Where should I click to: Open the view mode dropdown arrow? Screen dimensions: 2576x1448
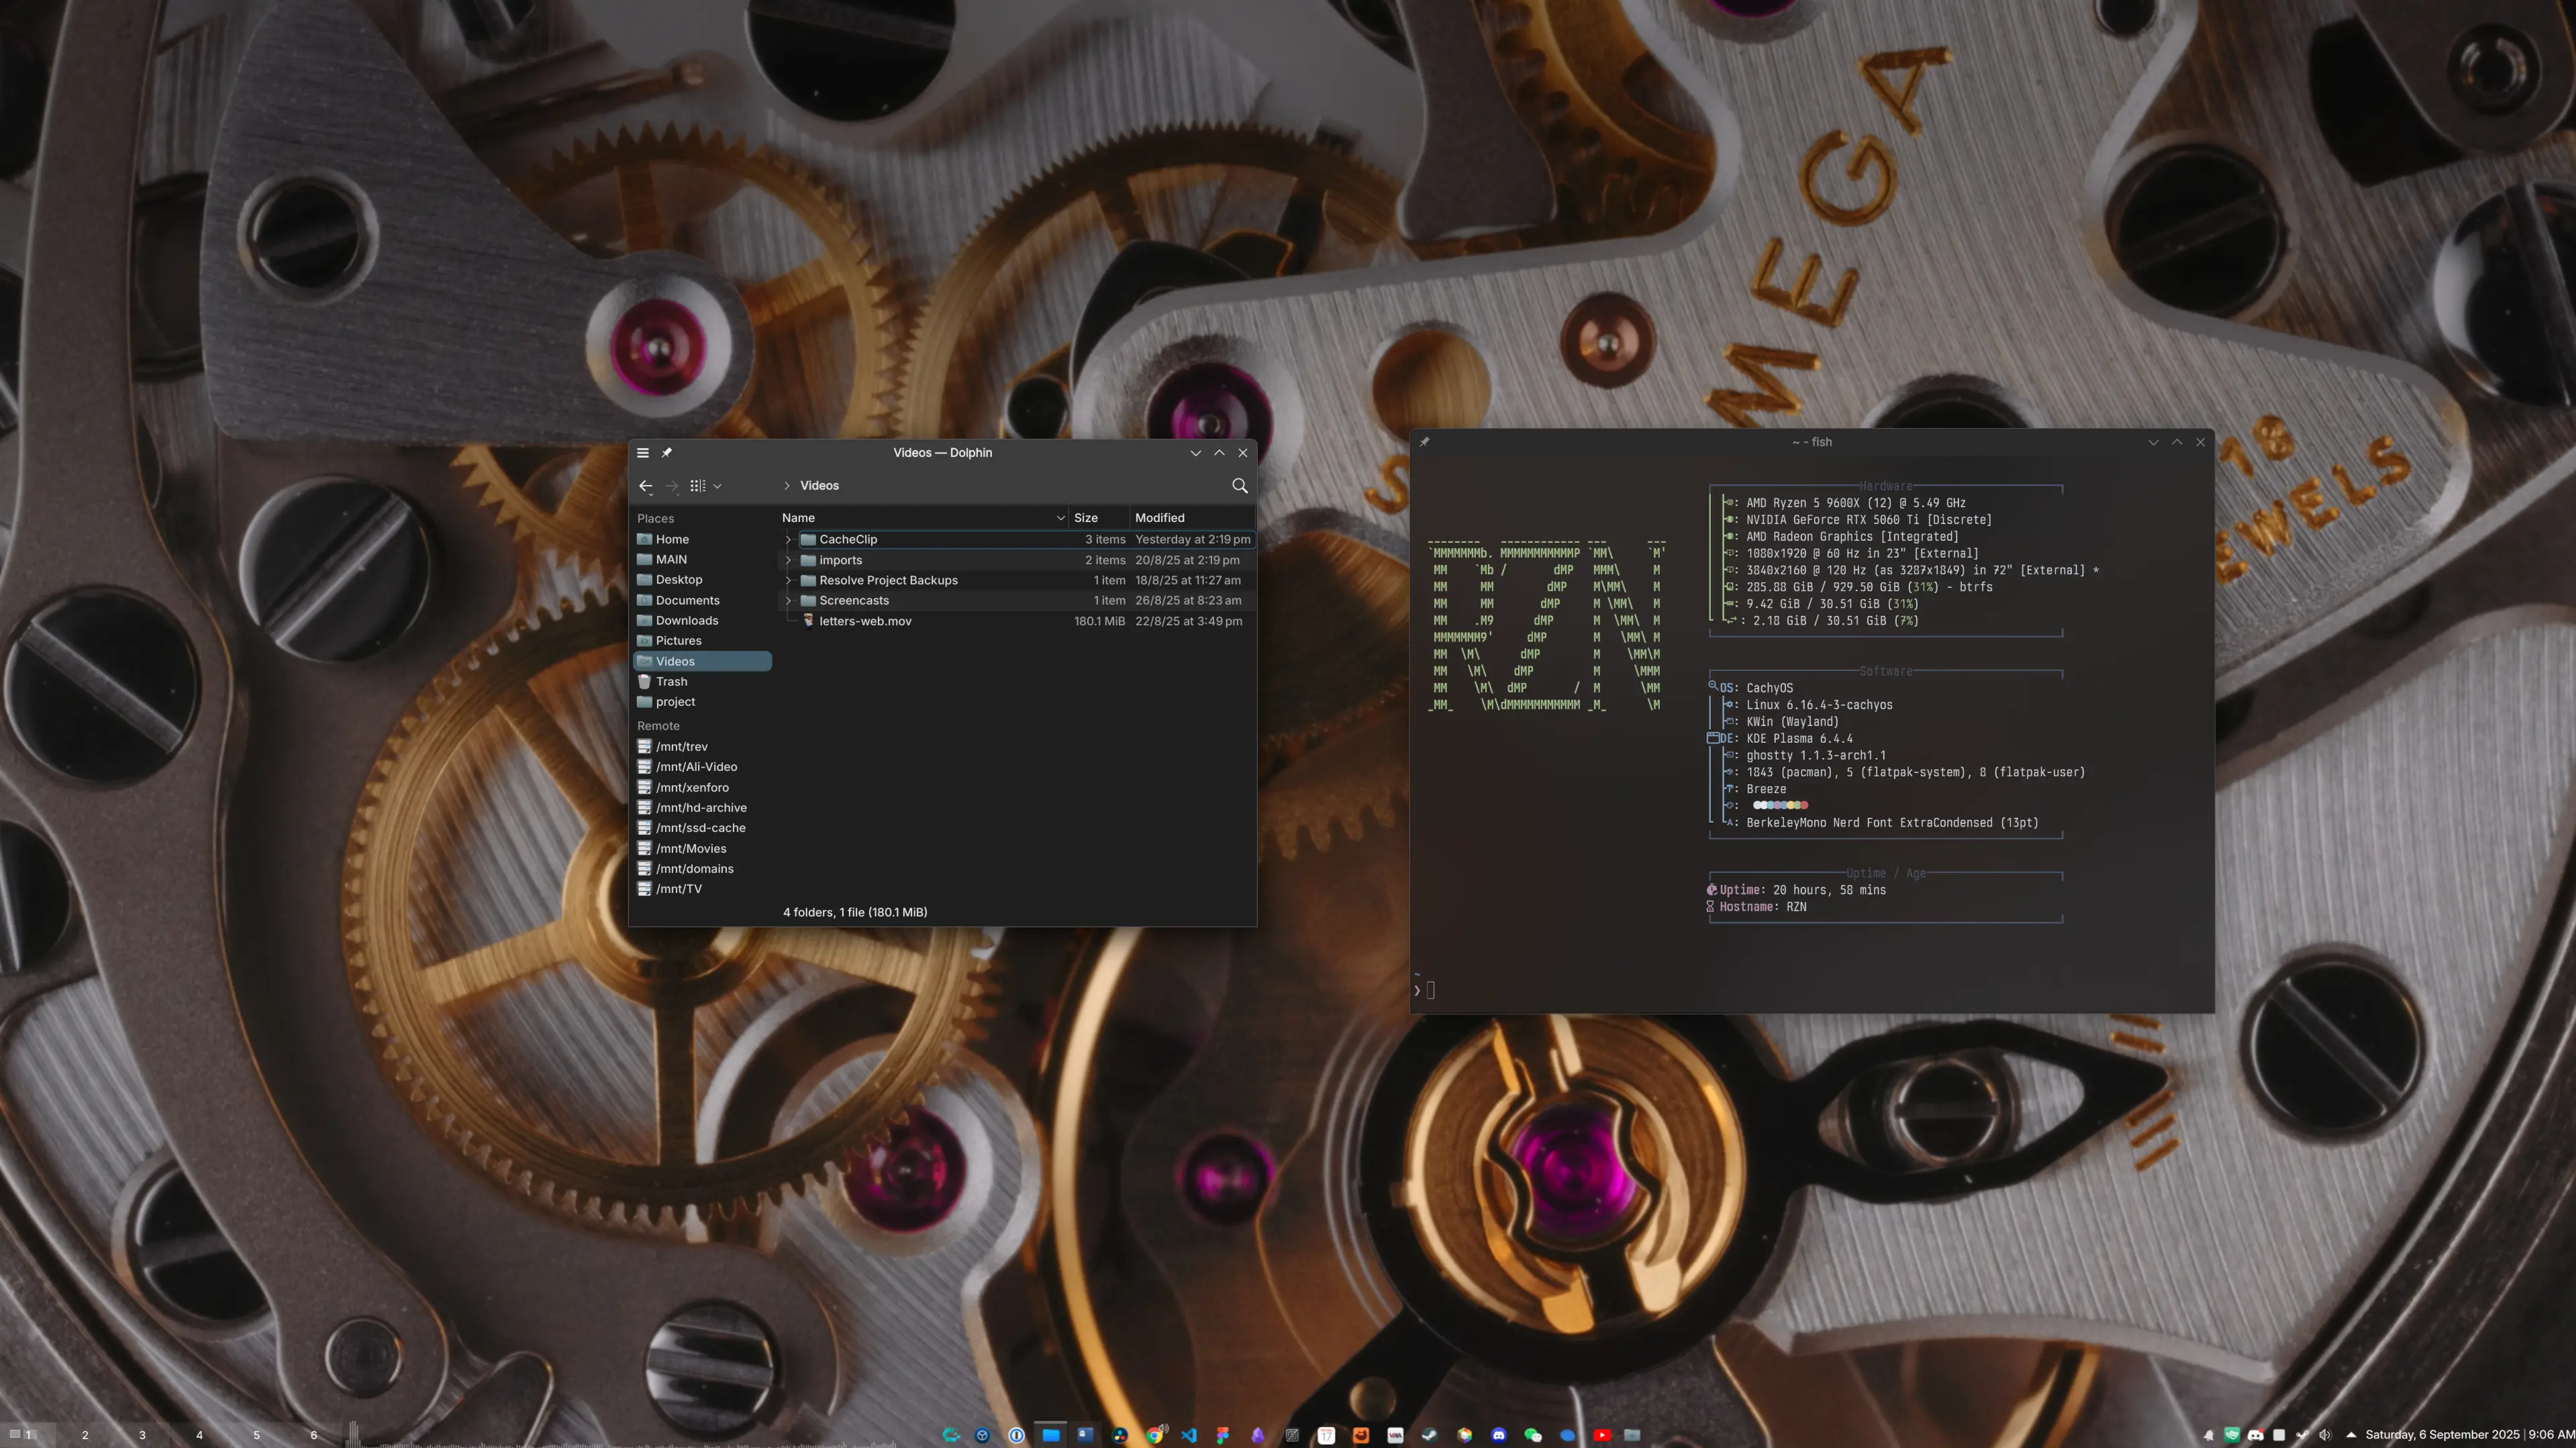717,486
